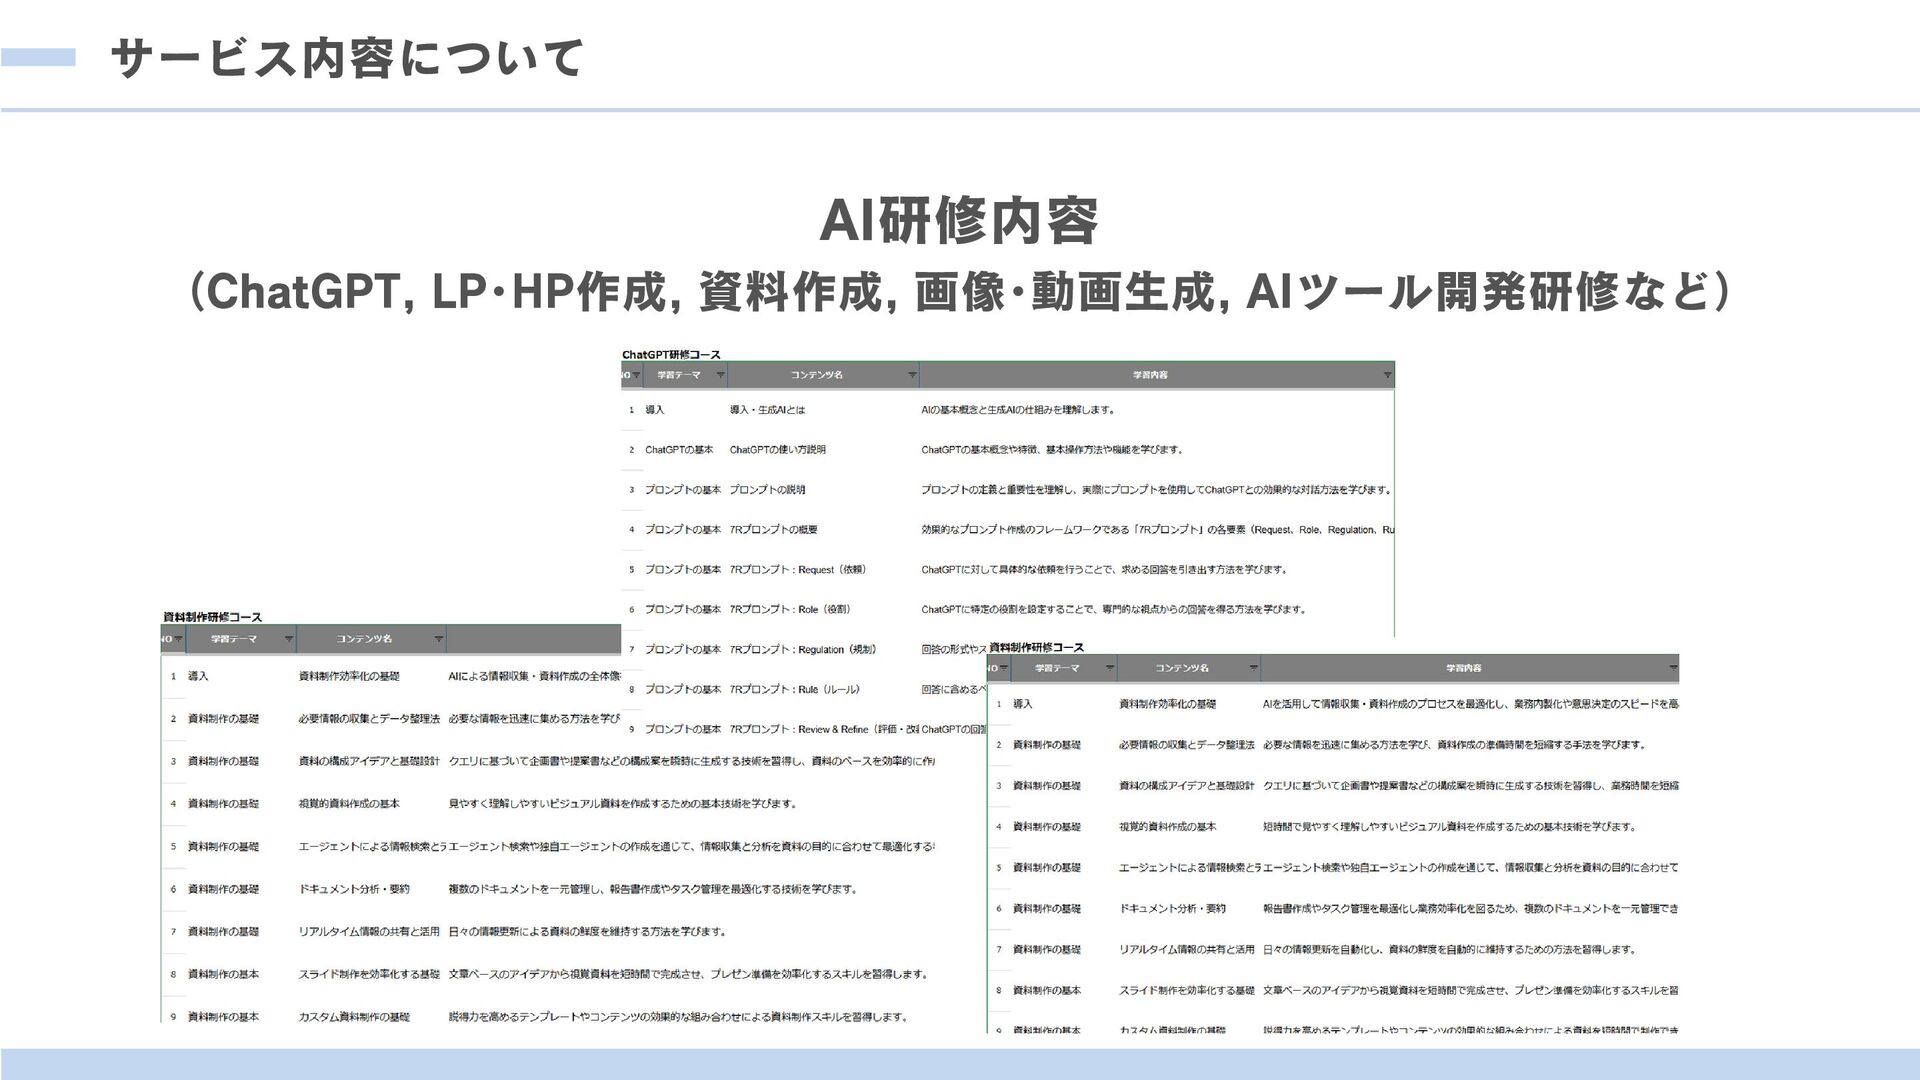Click 資料制作効率化の基礎 in right 資料制作 table
This screenshot has height=1080, width=1920.
1167,704
